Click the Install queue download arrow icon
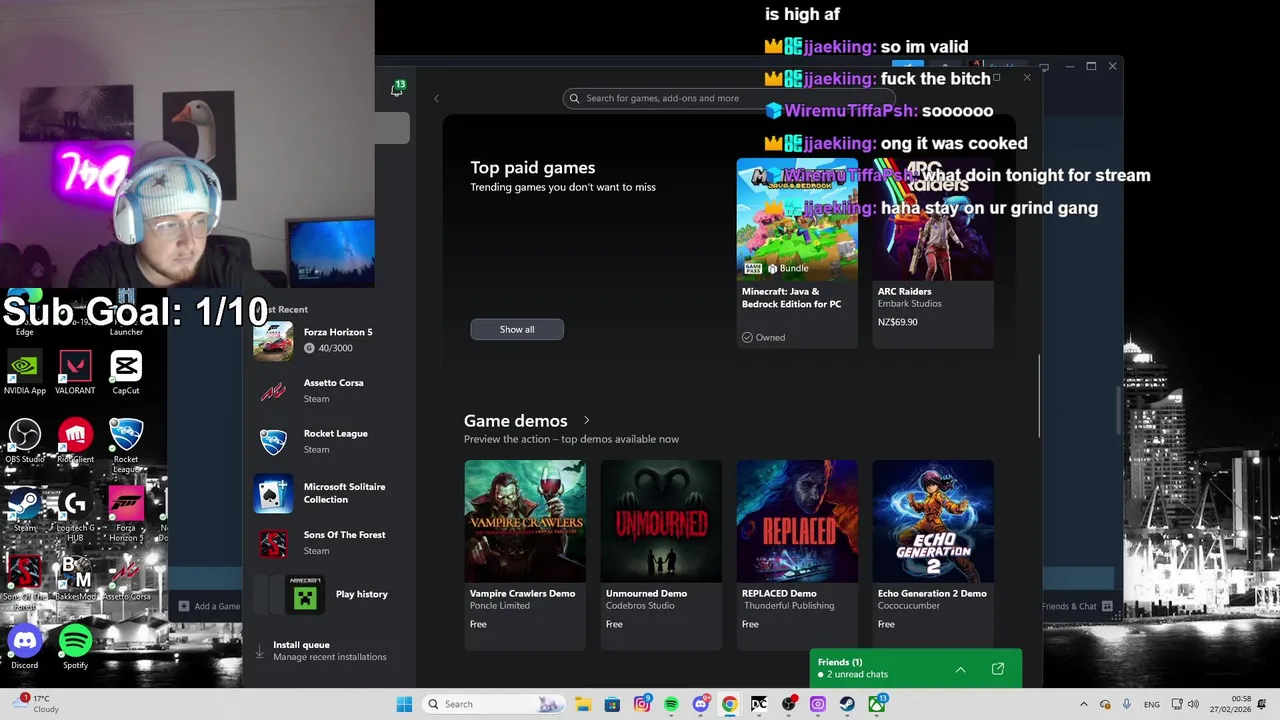The width and height of the screenshot is (1280, 720). tap(260, 651)
